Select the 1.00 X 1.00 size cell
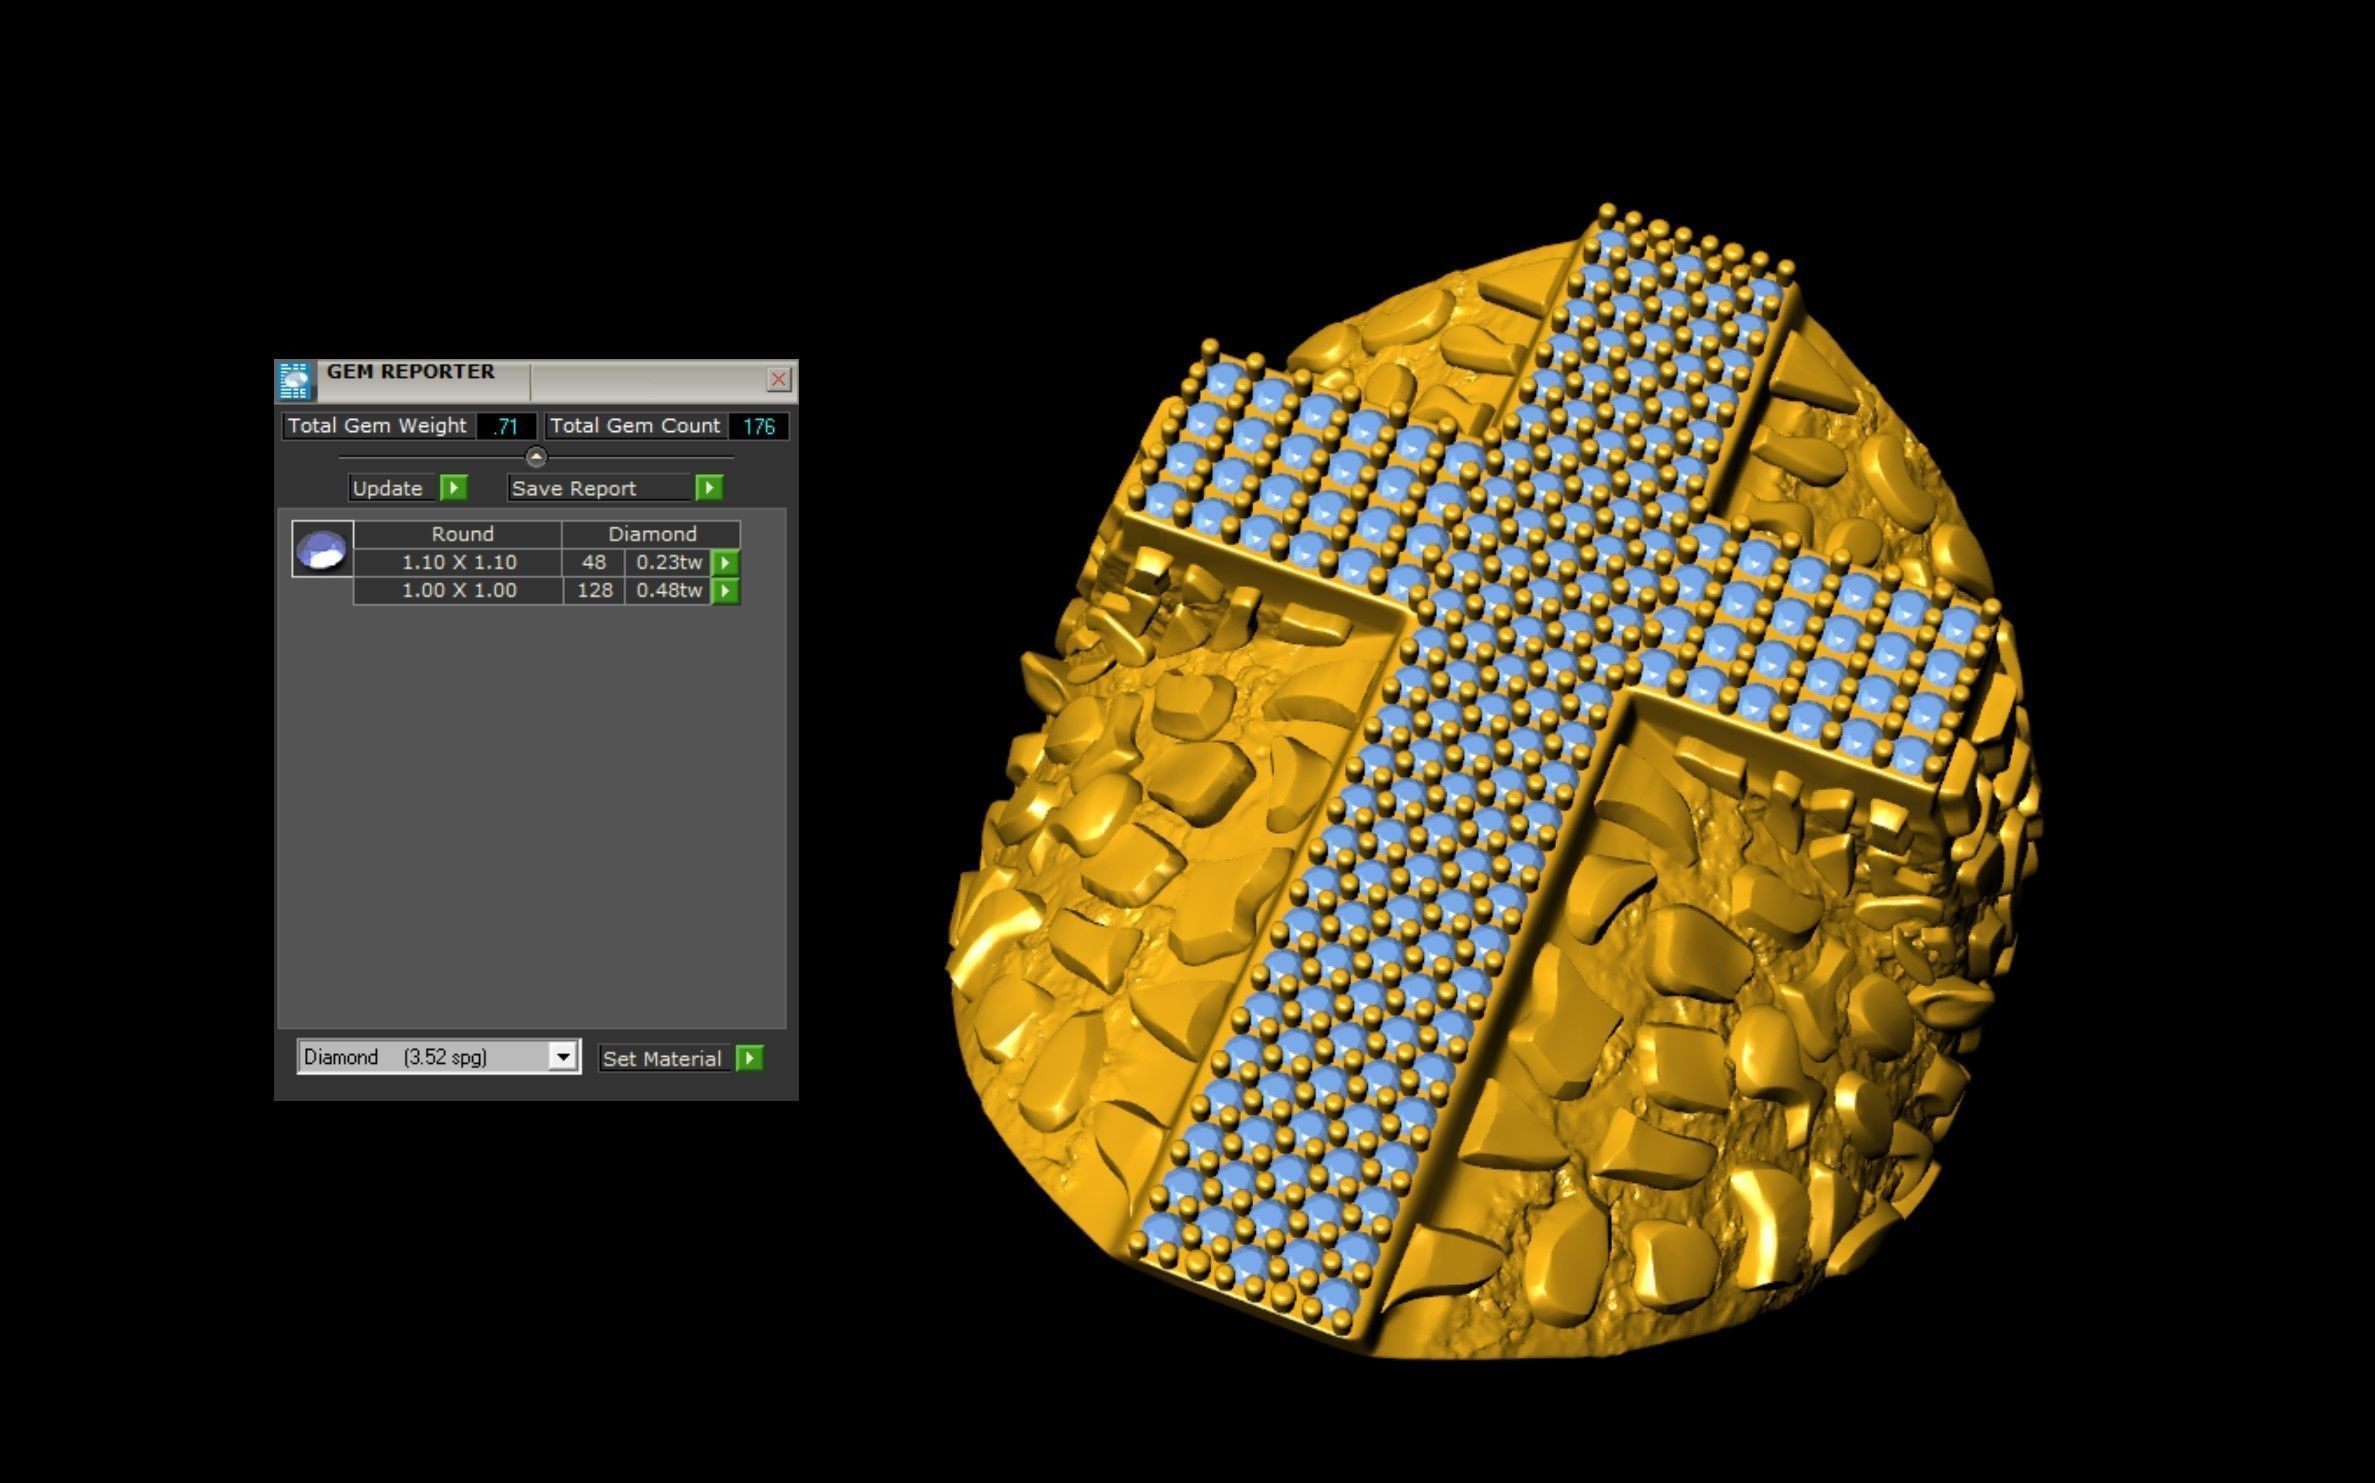This screenshot has width=2375, height=1483. coord(458,591)
